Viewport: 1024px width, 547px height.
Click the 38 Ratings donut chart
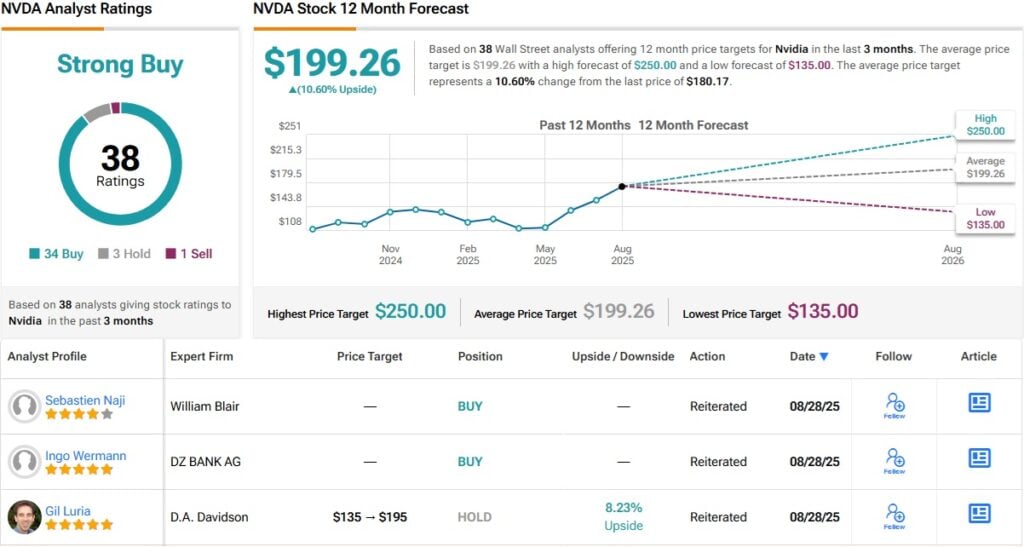tap(120, 164)
